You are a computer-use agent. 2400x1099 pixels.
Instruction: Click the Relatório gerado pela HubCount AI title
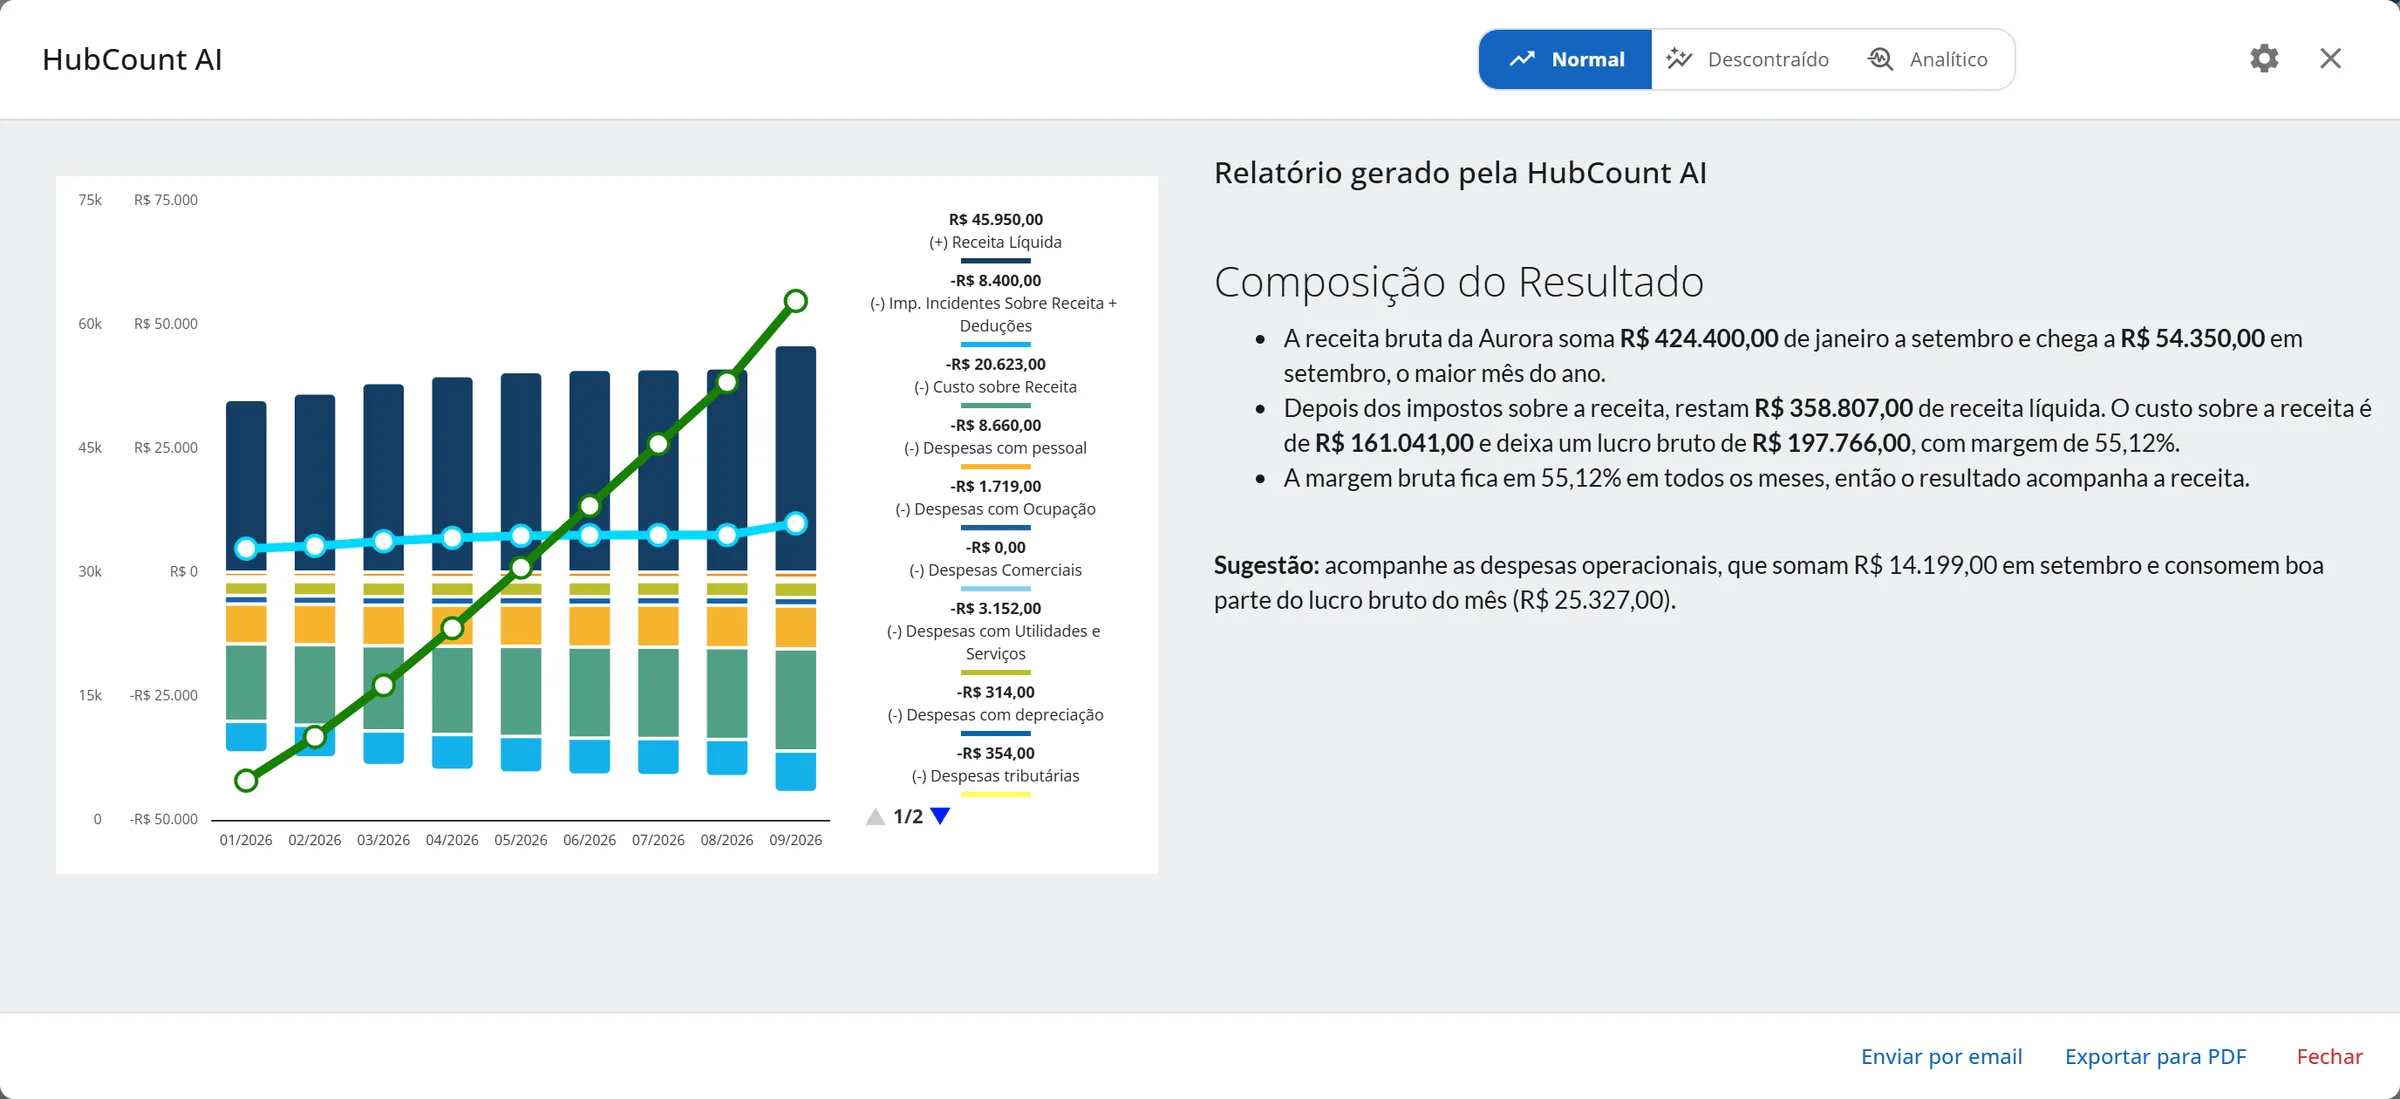pyautogui.click(x=1460, y=173)
